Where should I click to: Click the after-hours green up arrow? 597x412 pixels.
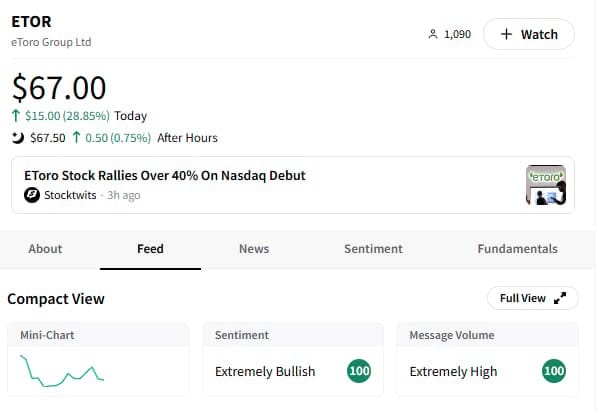tap(77, 137)
